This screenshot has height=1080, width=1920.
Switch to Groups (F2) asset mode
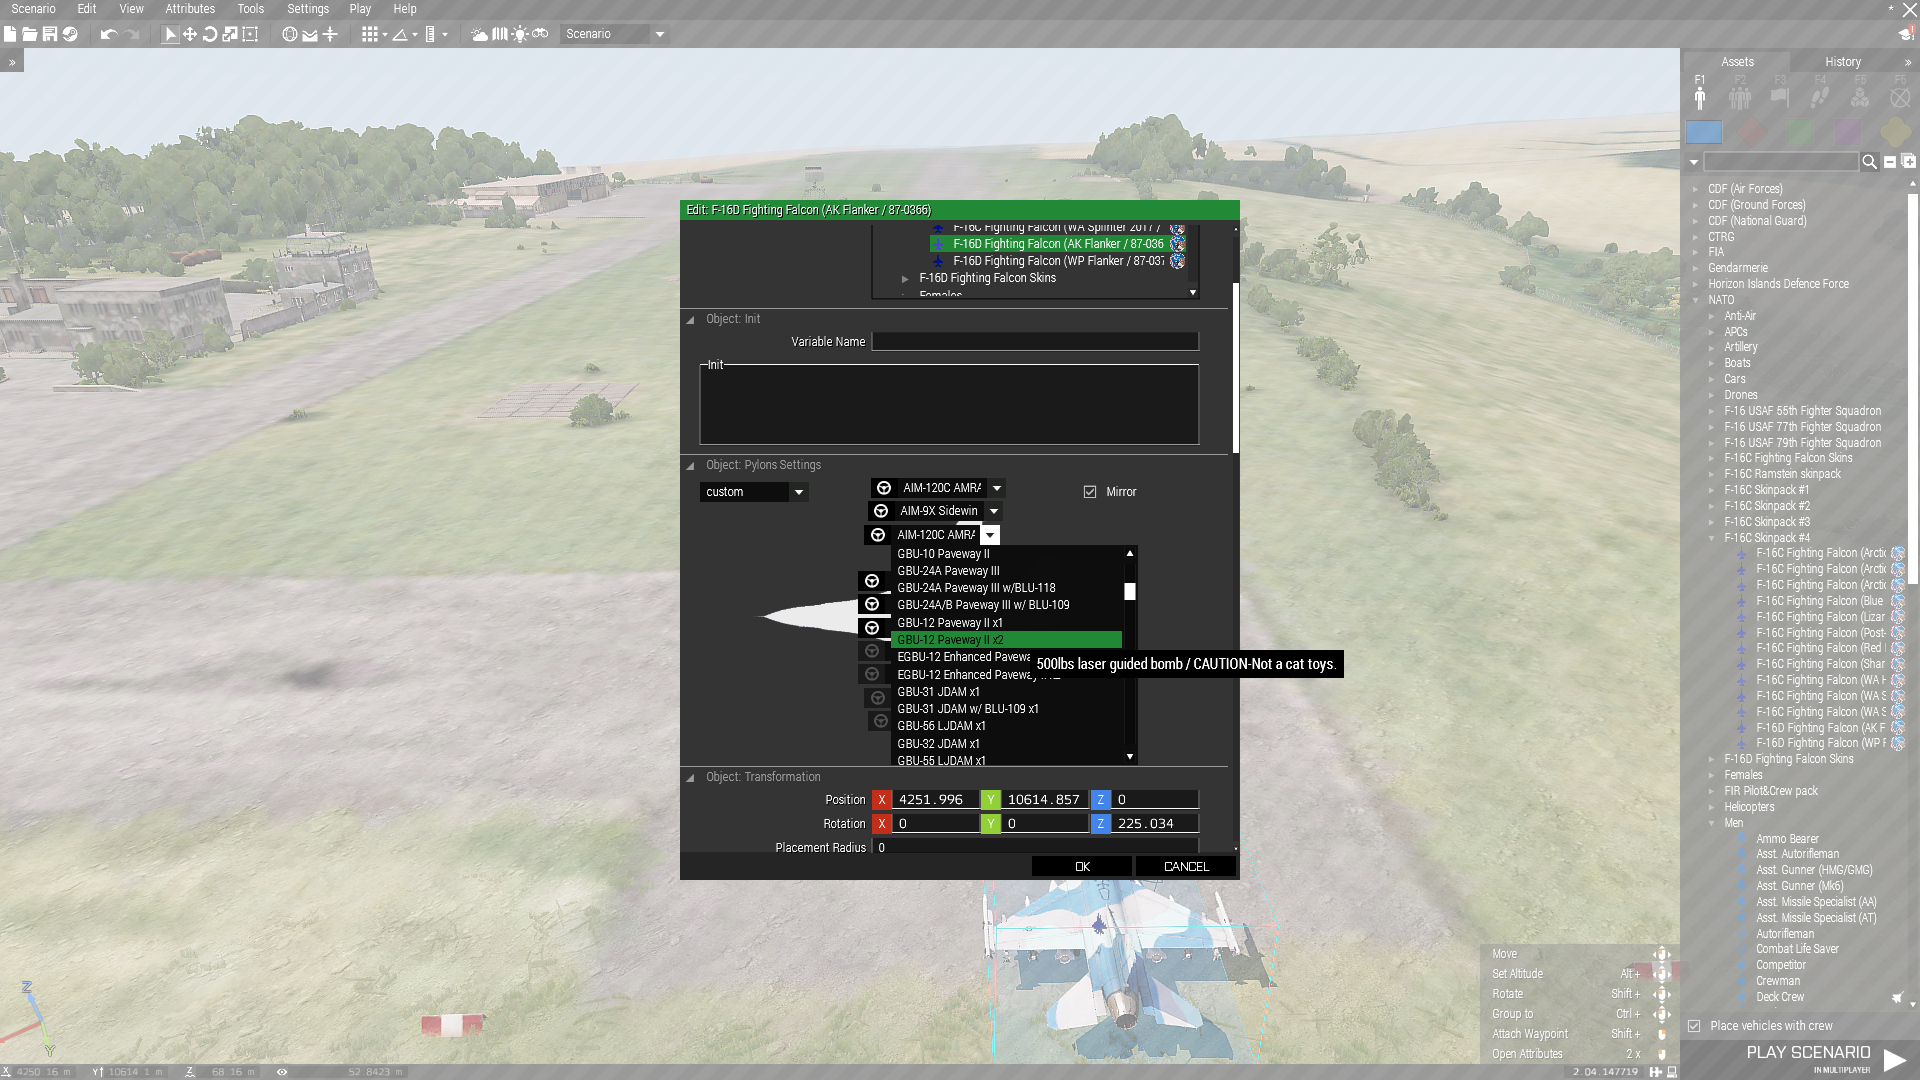(1740, 97)
